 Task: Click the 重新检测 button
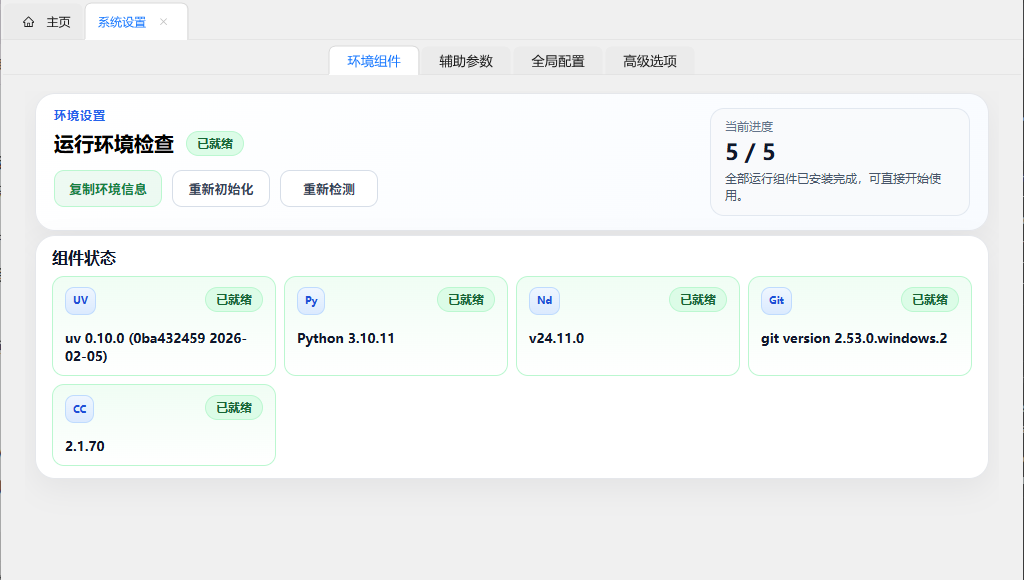tap(328, 188)
